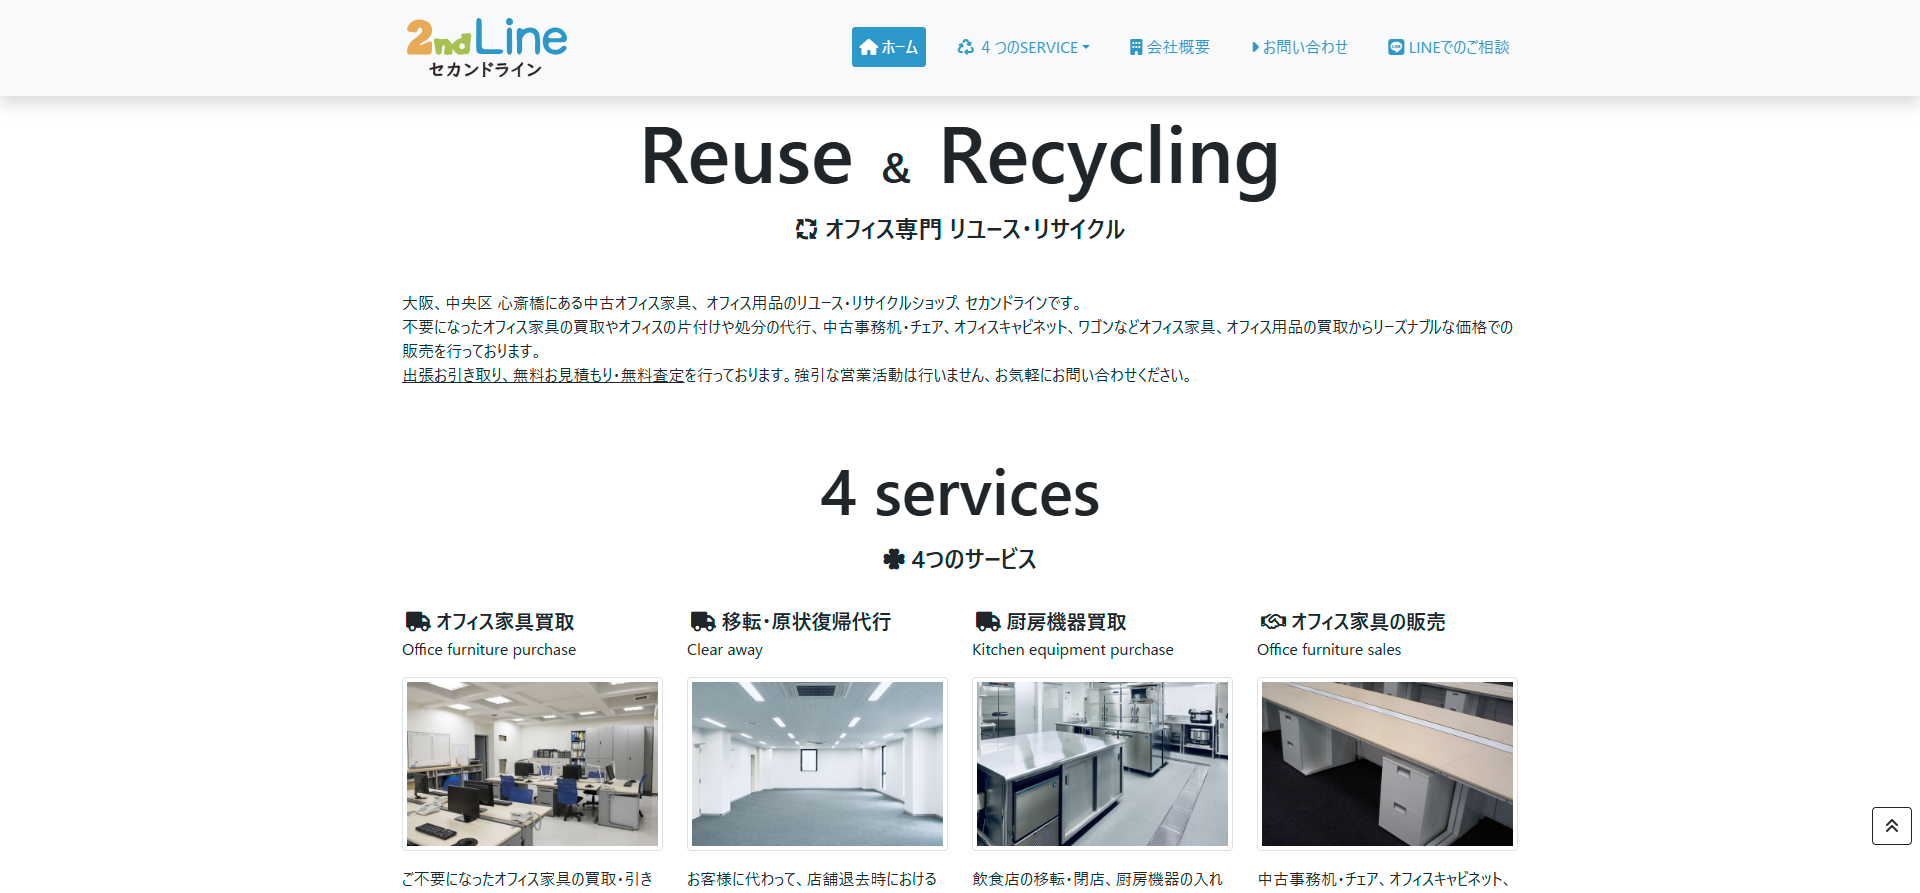The width and height of the screenshot is (1920, 893).
Task: Click the recycle icon beside 4つのSERVICE
Action: pos(965,47)
